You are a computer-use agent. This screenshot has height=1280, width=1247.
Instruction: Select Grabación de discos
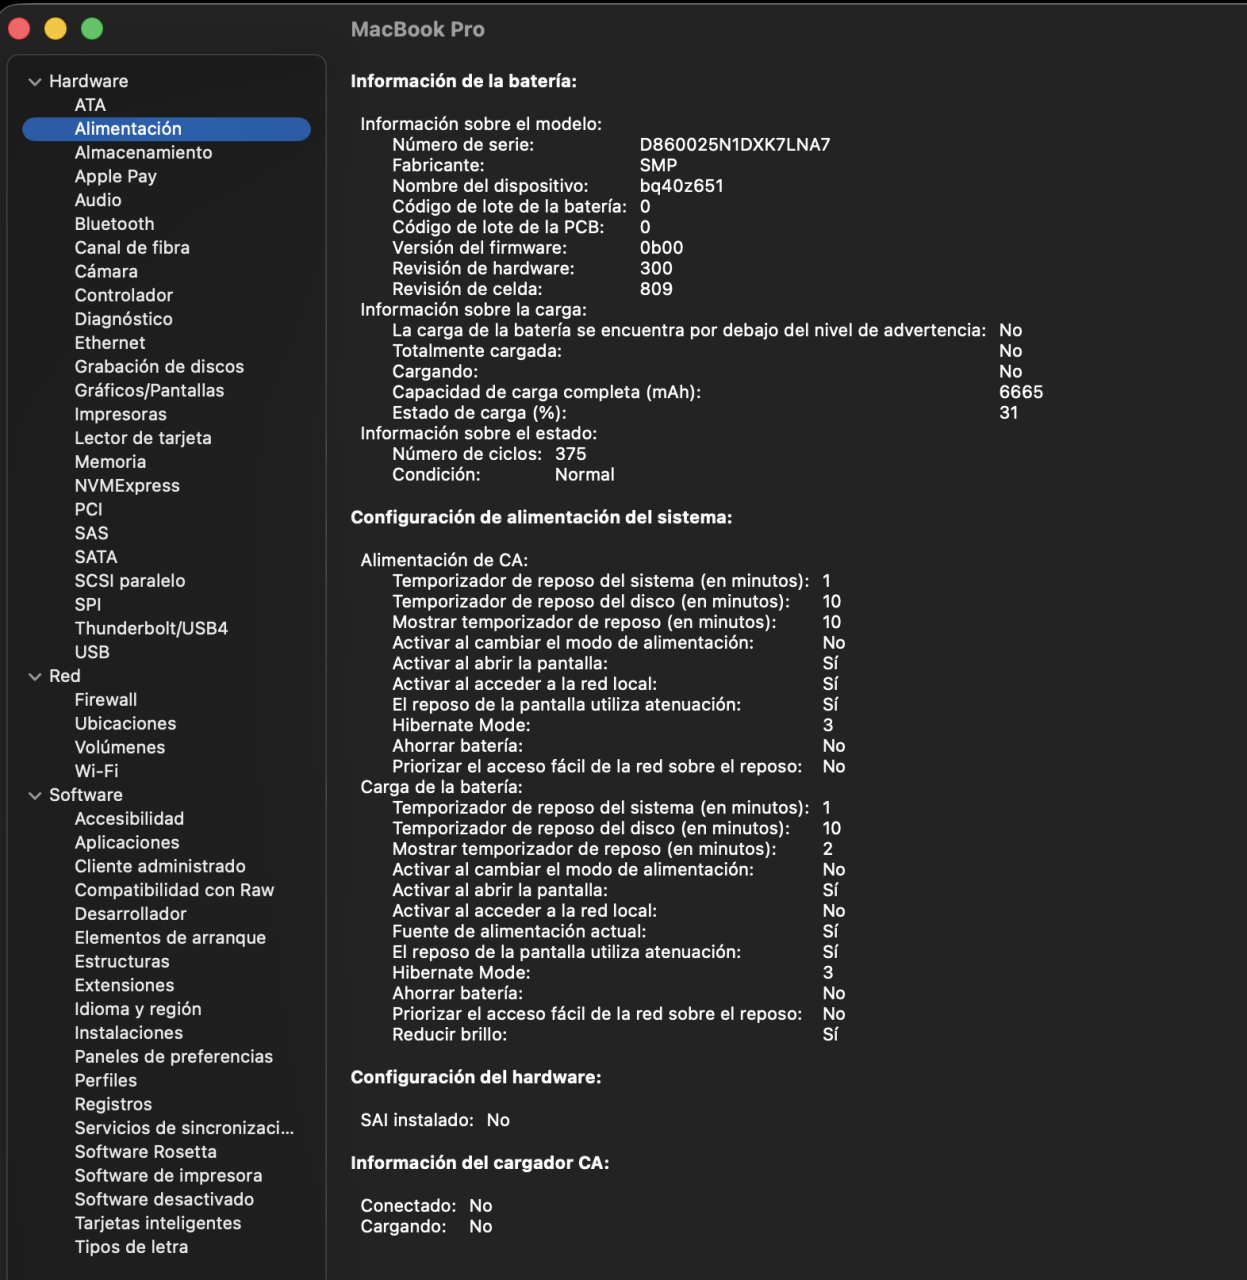pyautogui.click(x=159, y=367)
